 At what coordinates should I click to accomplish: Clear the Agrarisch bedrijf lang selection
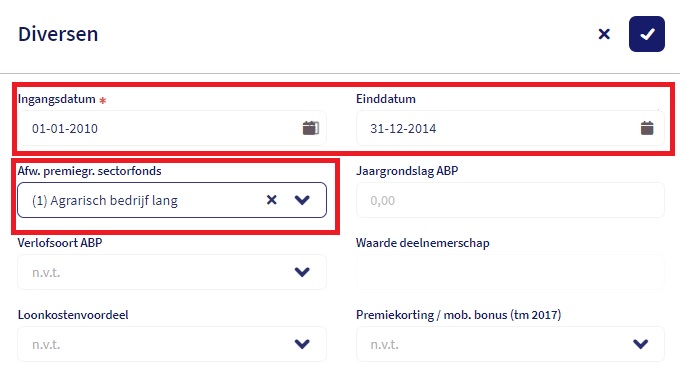tap(272, 200)
